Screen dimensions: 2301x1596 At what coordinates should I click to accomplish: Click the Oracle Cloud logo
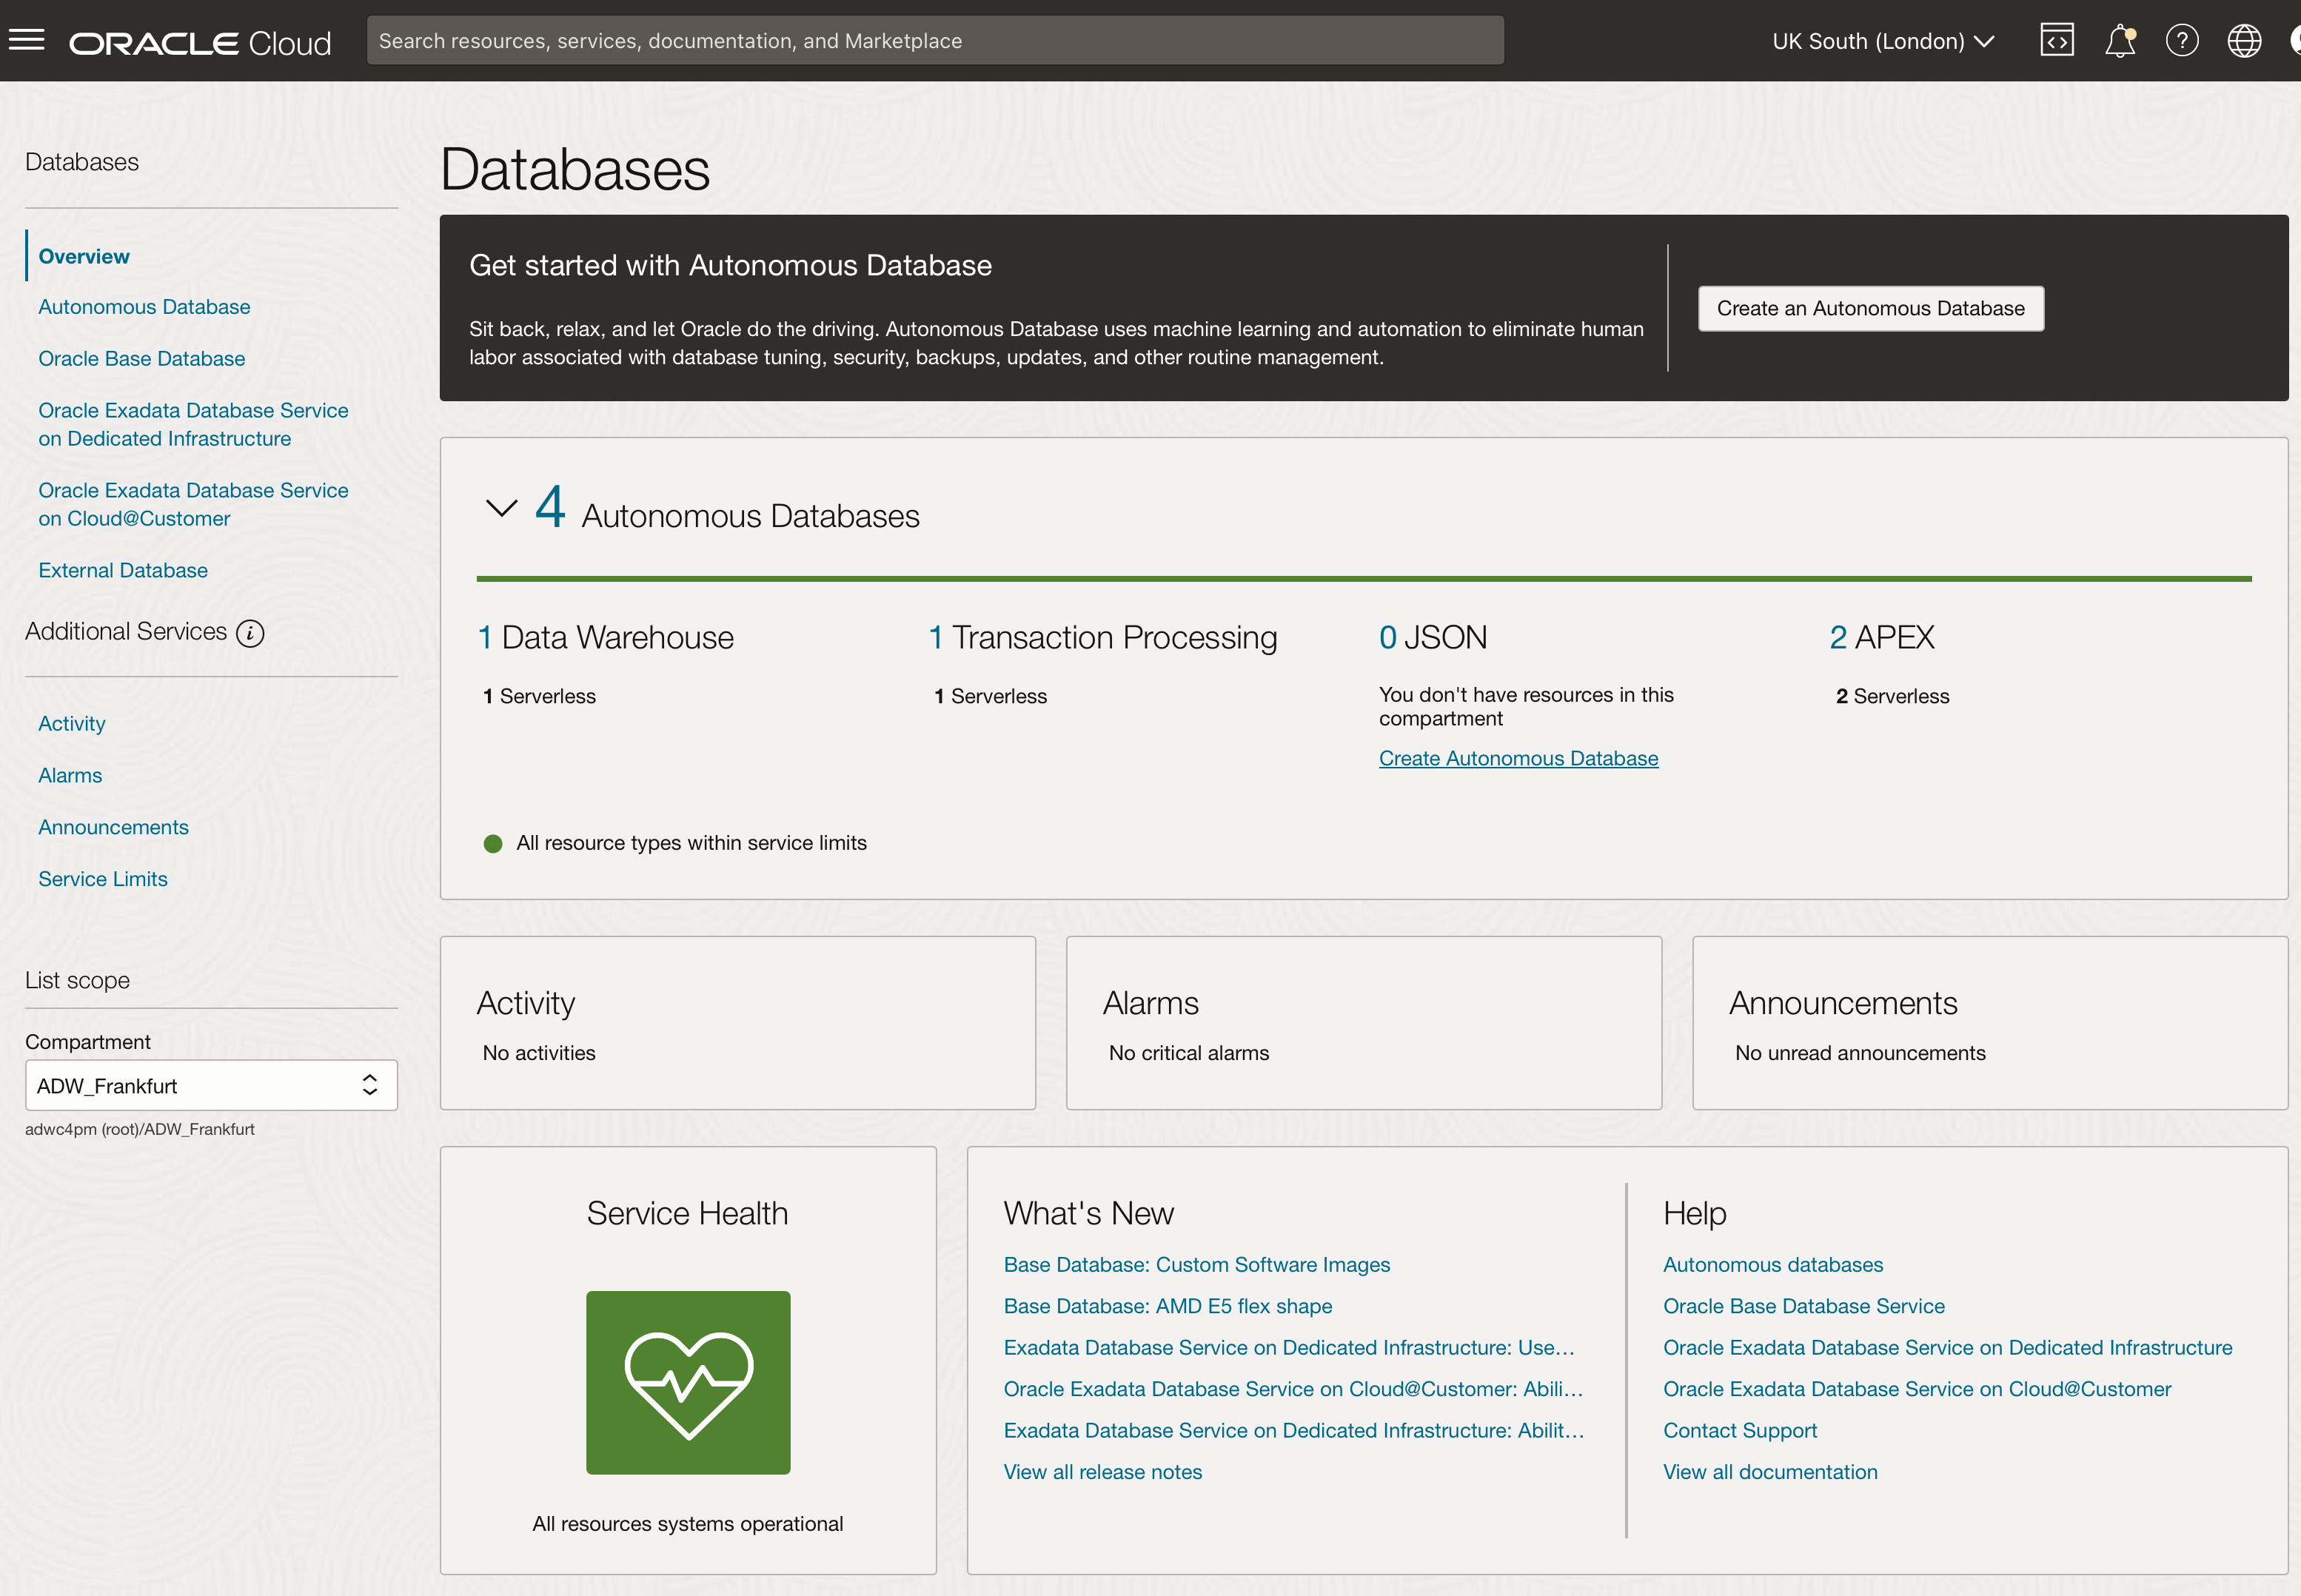(200, 43)
